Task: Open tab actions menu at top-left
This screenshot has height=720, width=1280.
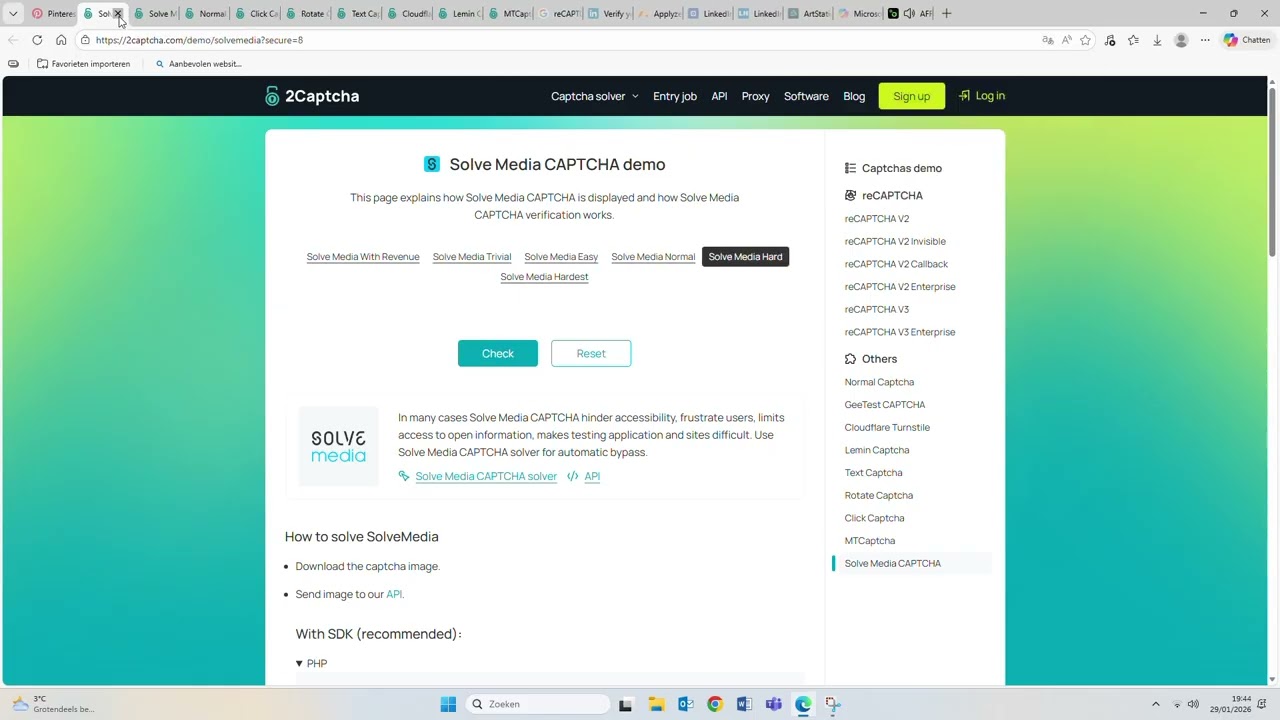Action: point(13,14)
